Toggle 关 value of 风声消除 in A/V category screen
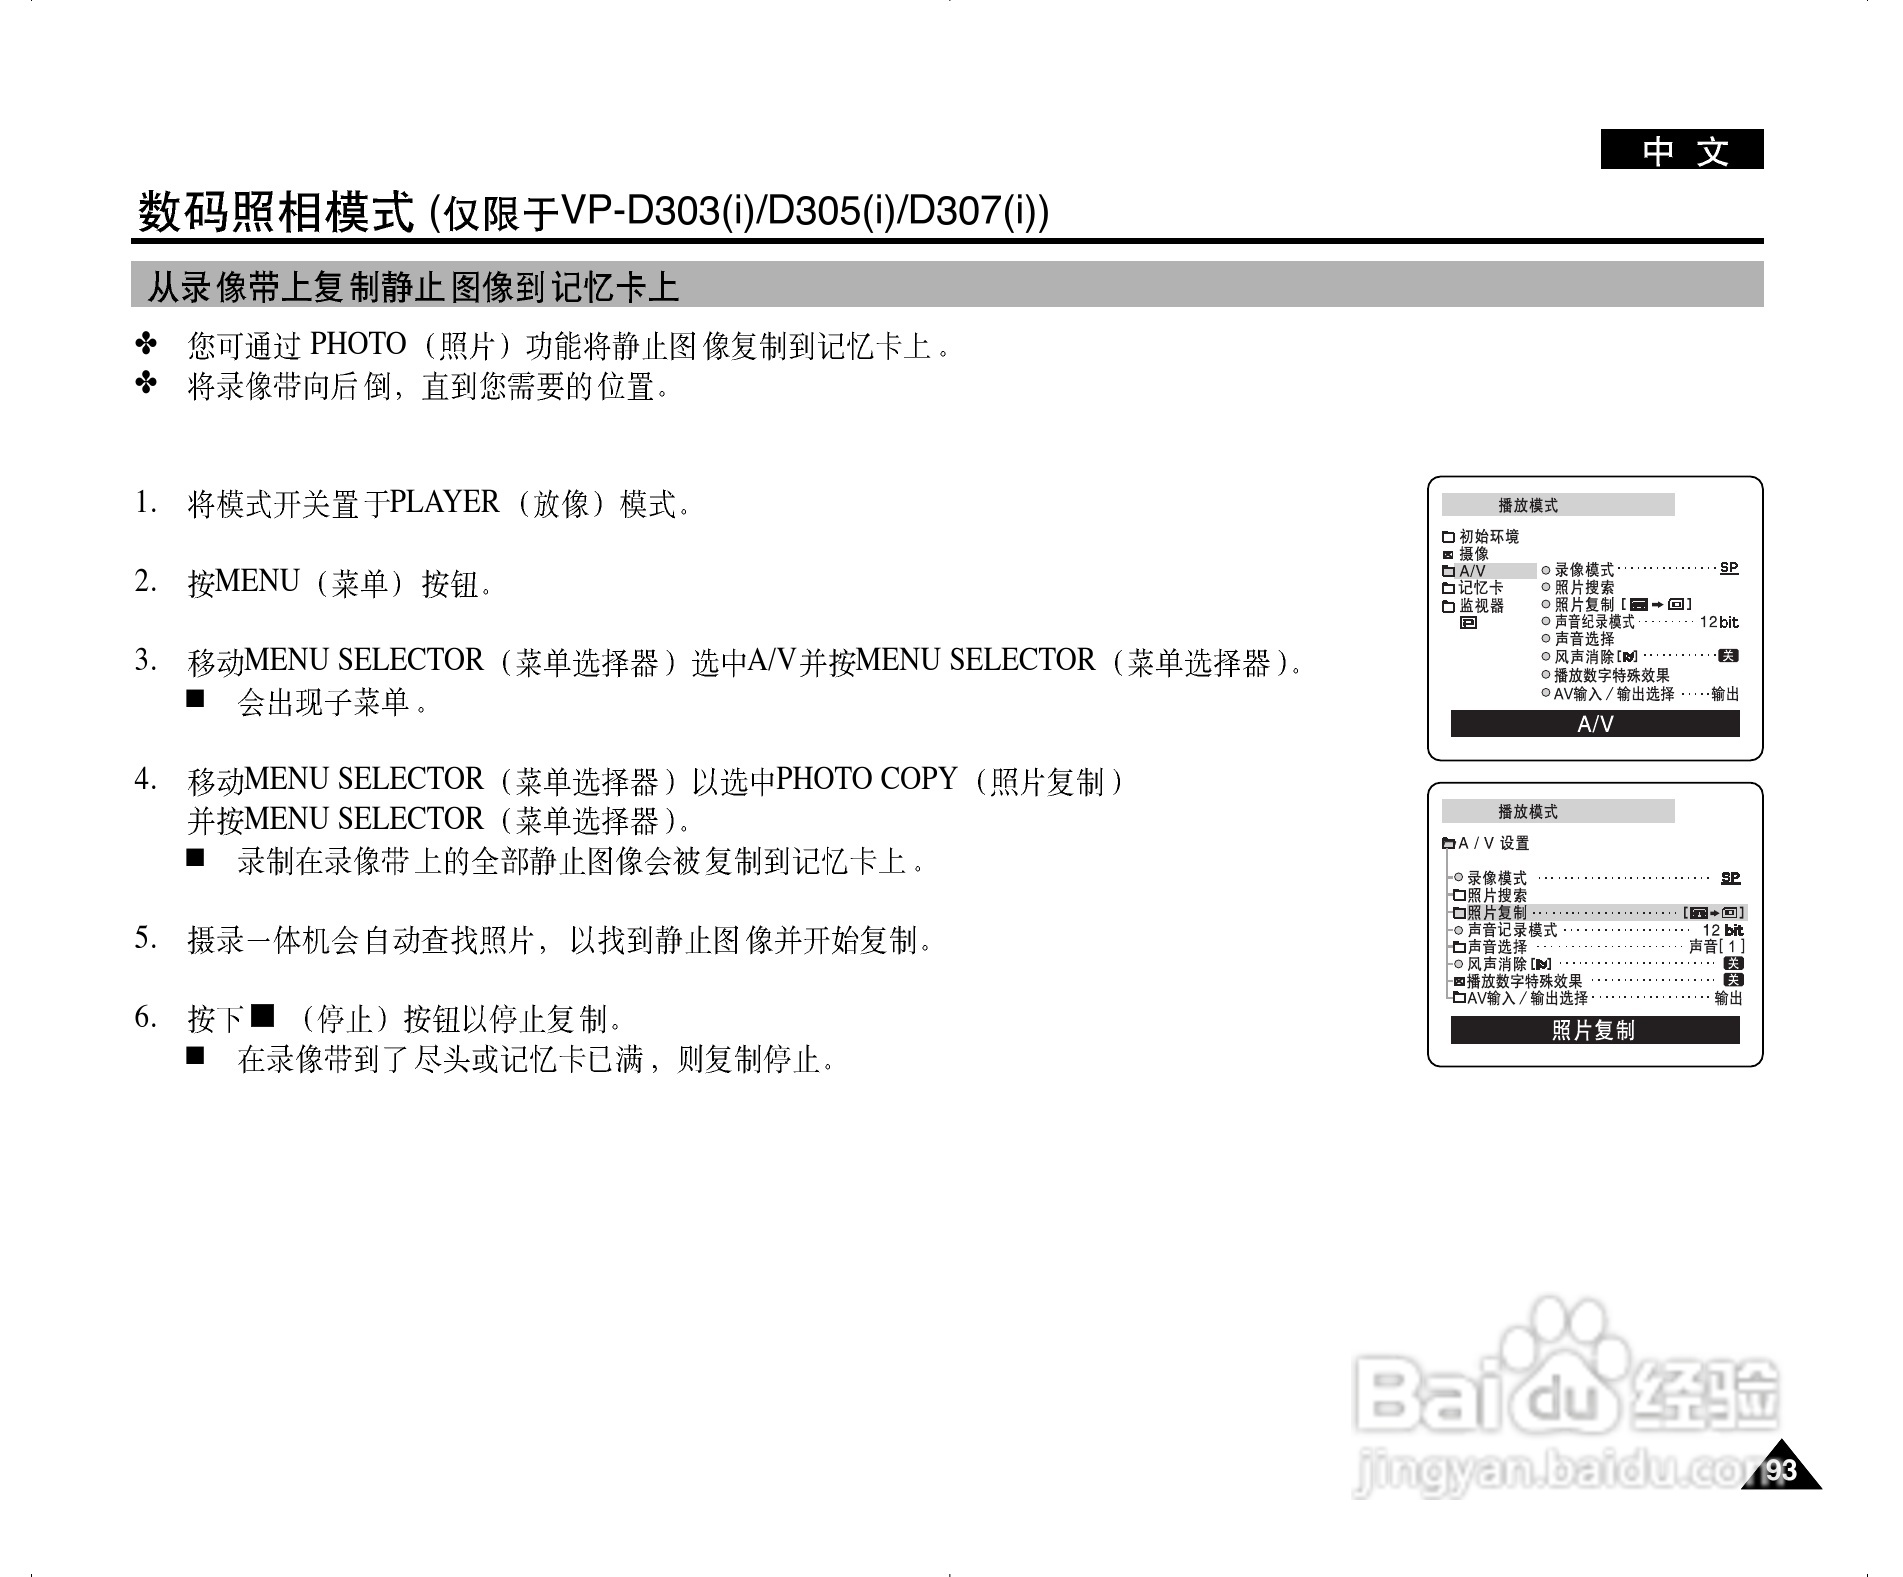1903x1577 pixels. coord(1729,656)
